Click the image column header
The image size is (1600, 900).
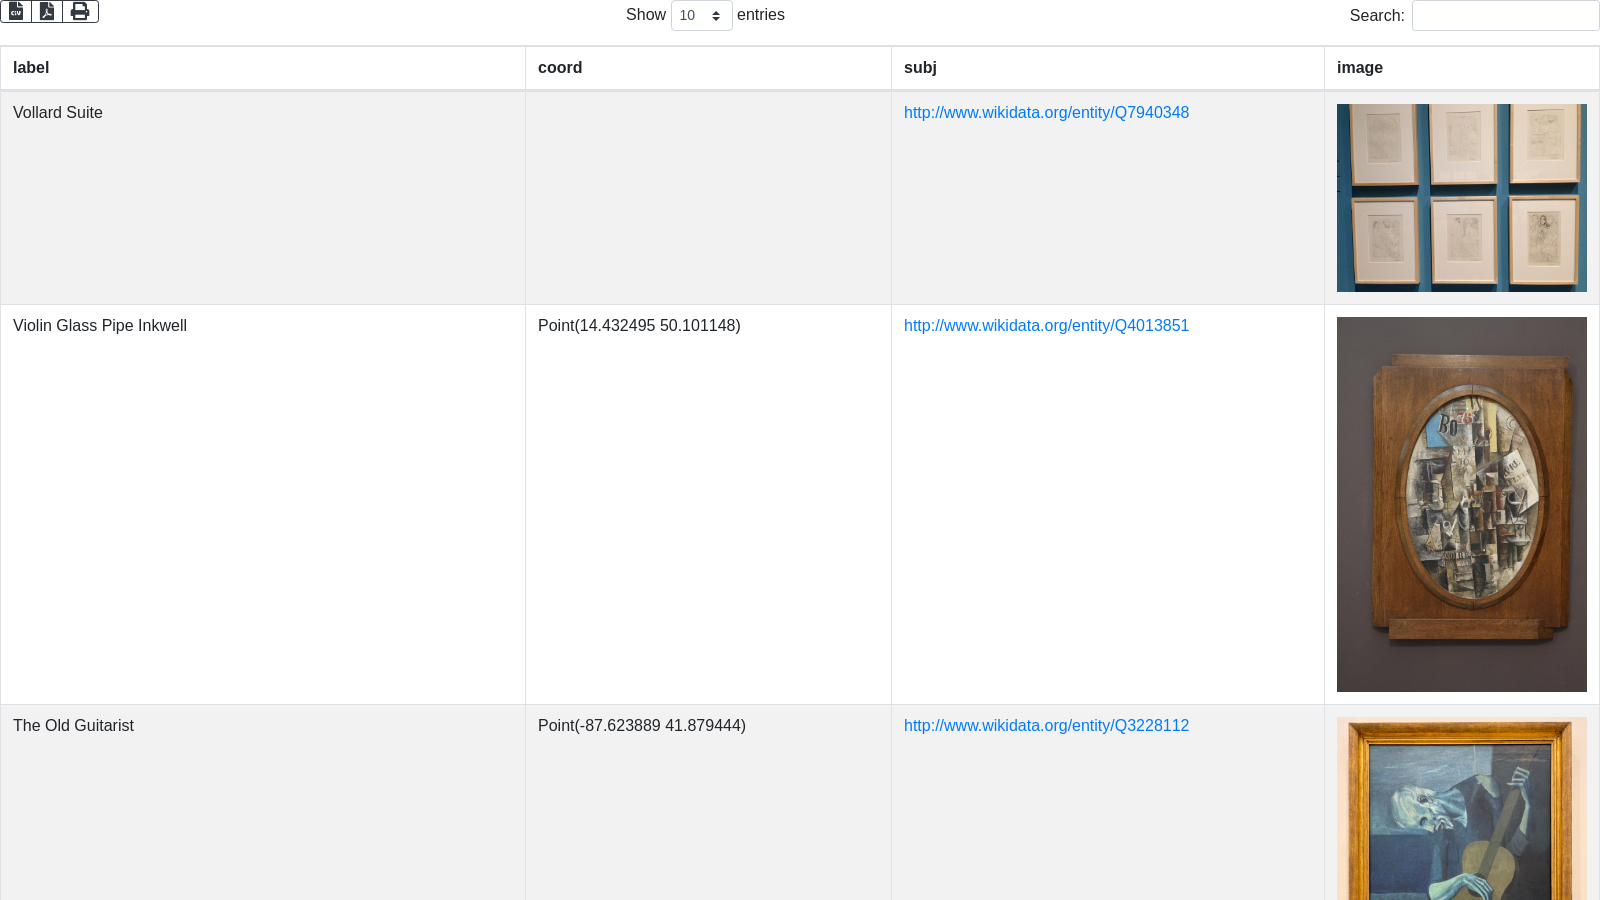[1360, 68]
